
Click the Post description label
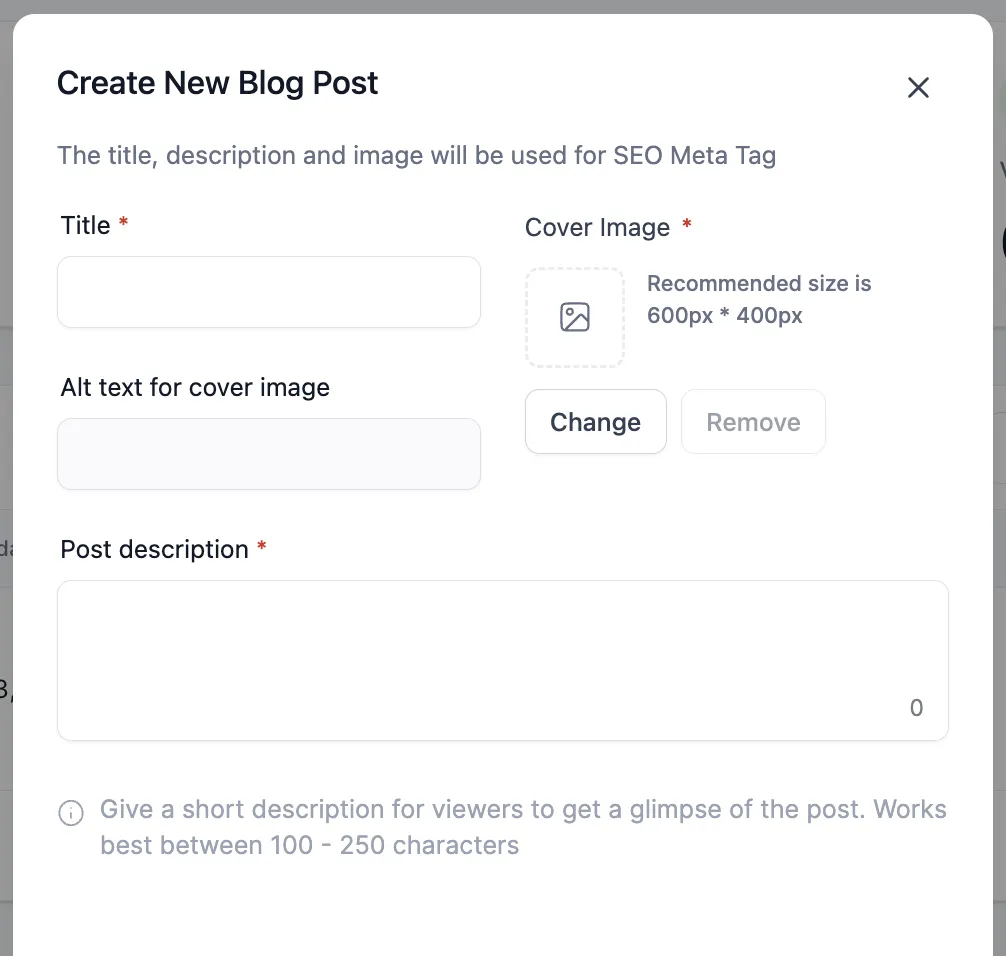(154, 550)
